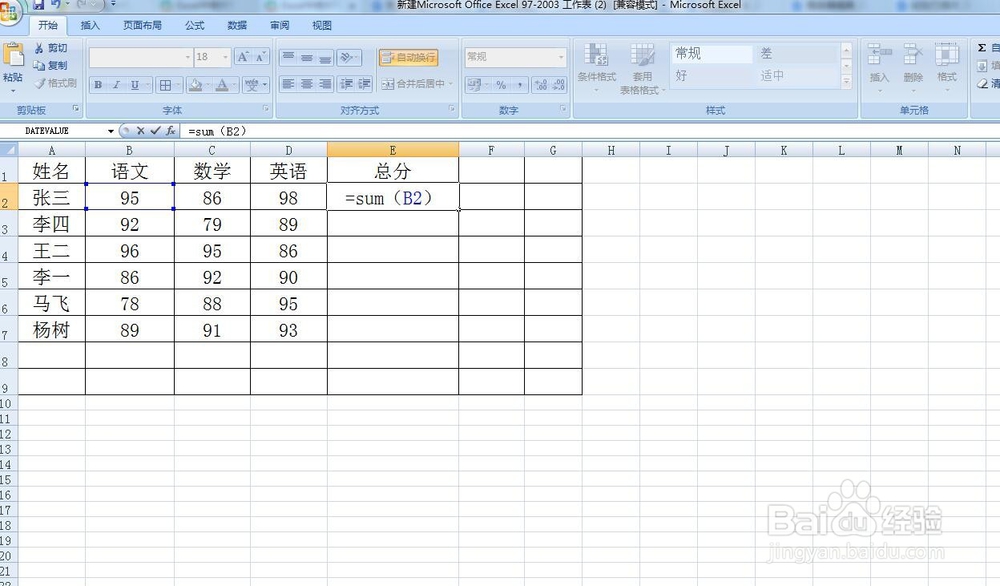Select the 适中 cell style

point(797,75)
